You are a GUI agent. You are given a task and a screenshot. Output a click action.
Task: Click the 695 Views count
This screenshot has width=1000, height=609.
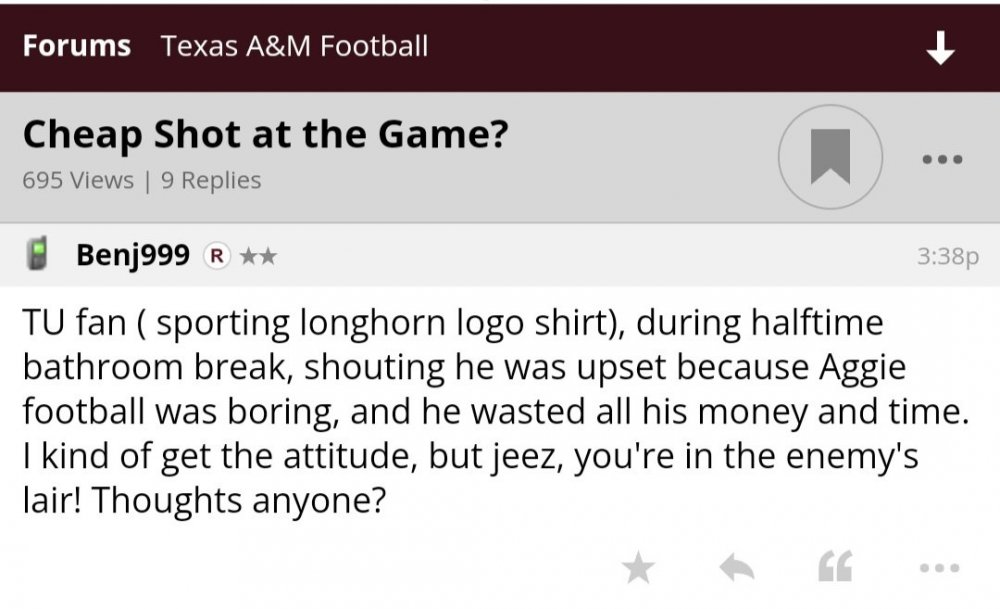77,181
